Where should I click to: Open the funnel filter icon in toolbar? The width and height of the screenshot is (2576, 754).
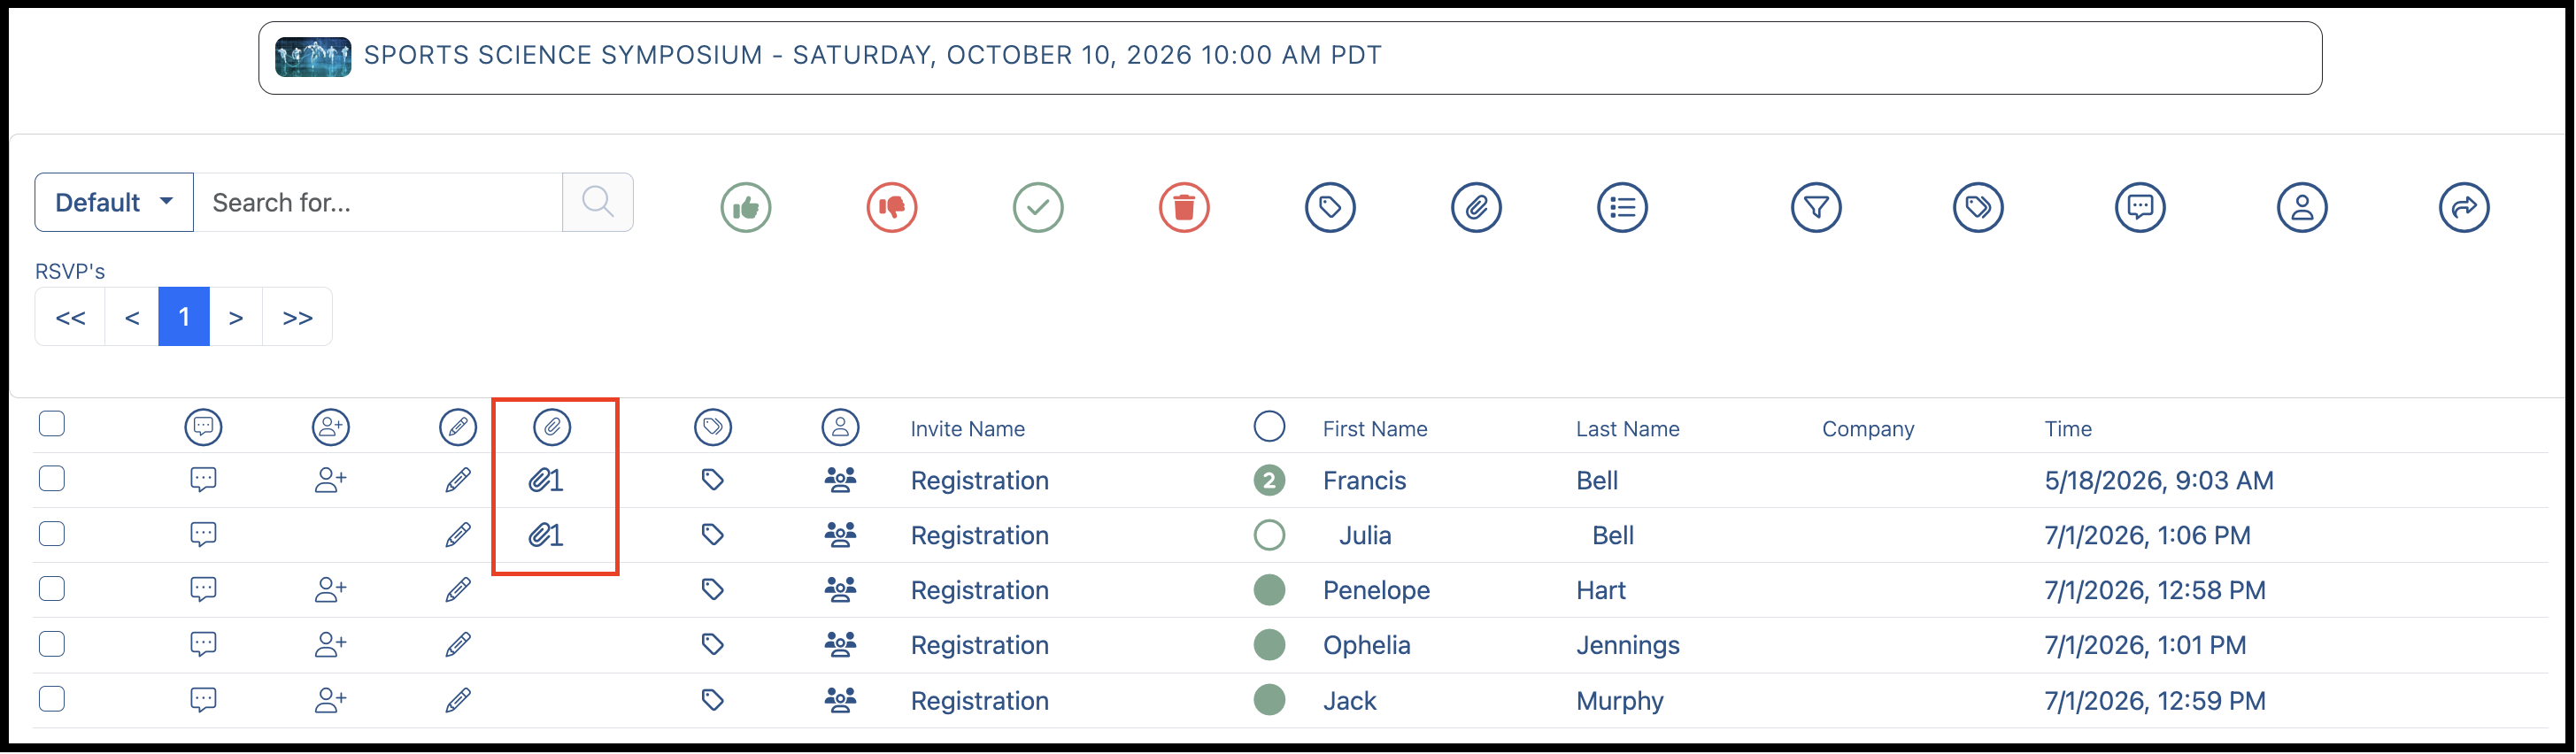[1816, 208]
